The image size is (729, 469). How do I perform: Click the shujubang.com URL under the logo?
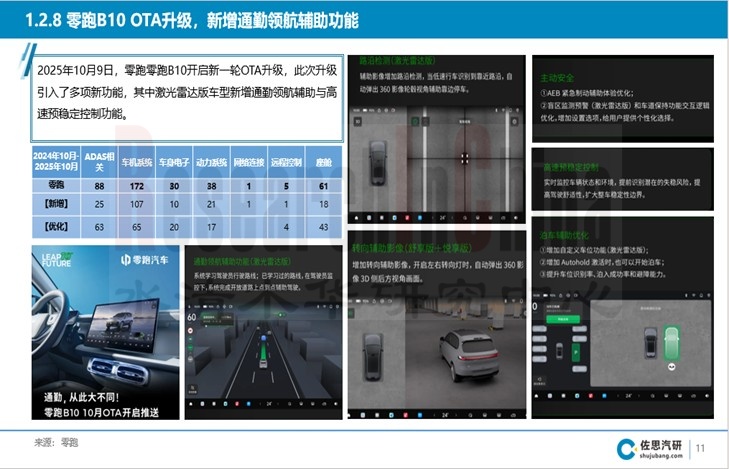point(661,456)
